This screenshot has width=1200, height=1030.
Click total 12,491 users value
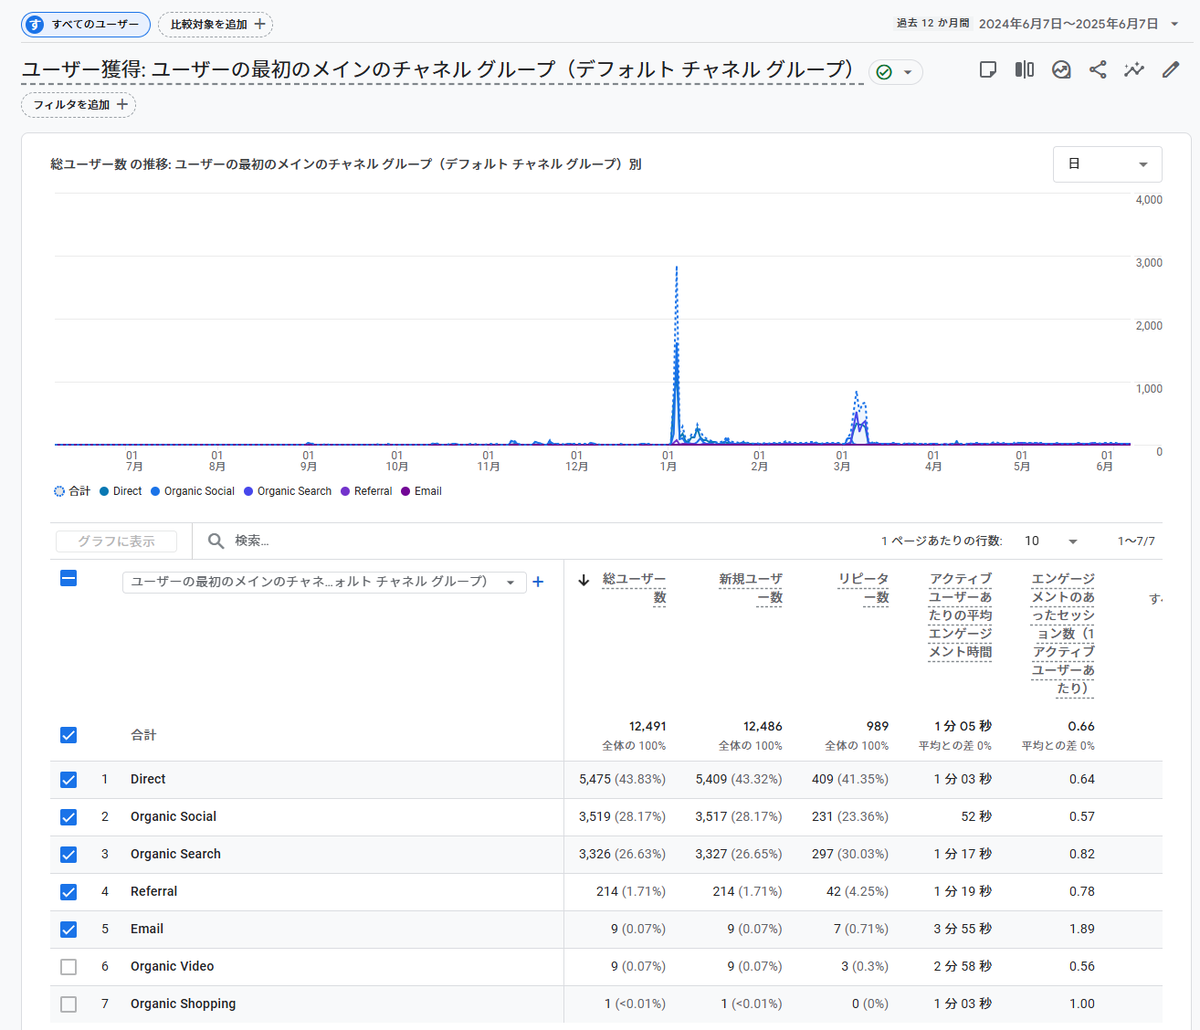click(x=647, y=727)
